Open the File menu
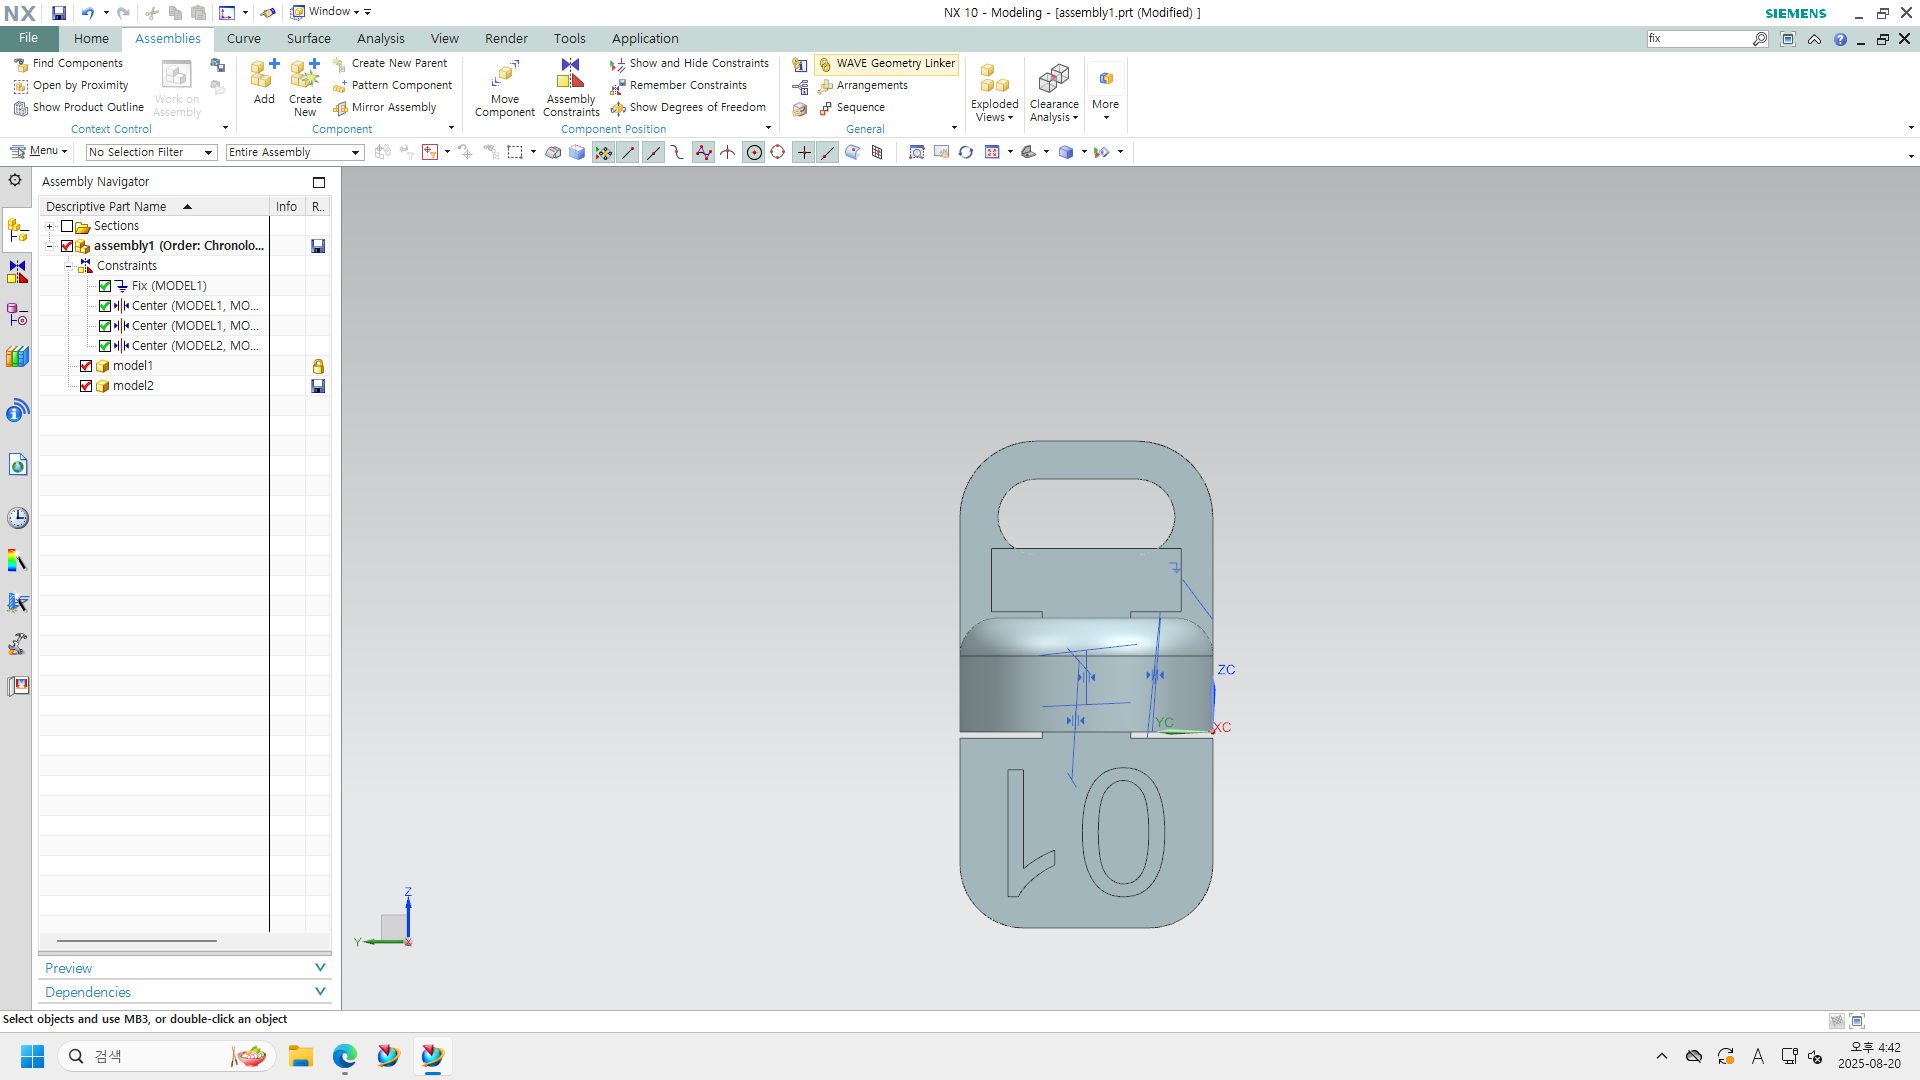This screenshot has height=1080, width=1920. (x=28, y=38)
